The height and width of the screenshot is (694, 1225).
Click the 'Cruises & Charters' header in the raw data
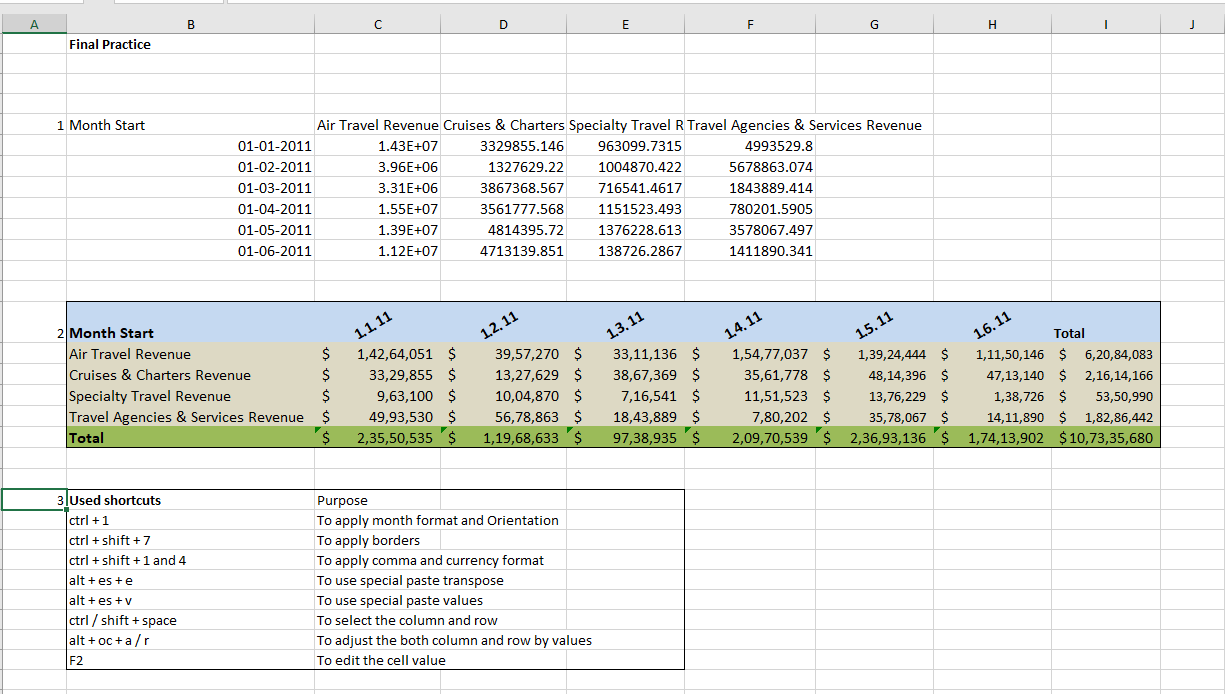[503, 125]
